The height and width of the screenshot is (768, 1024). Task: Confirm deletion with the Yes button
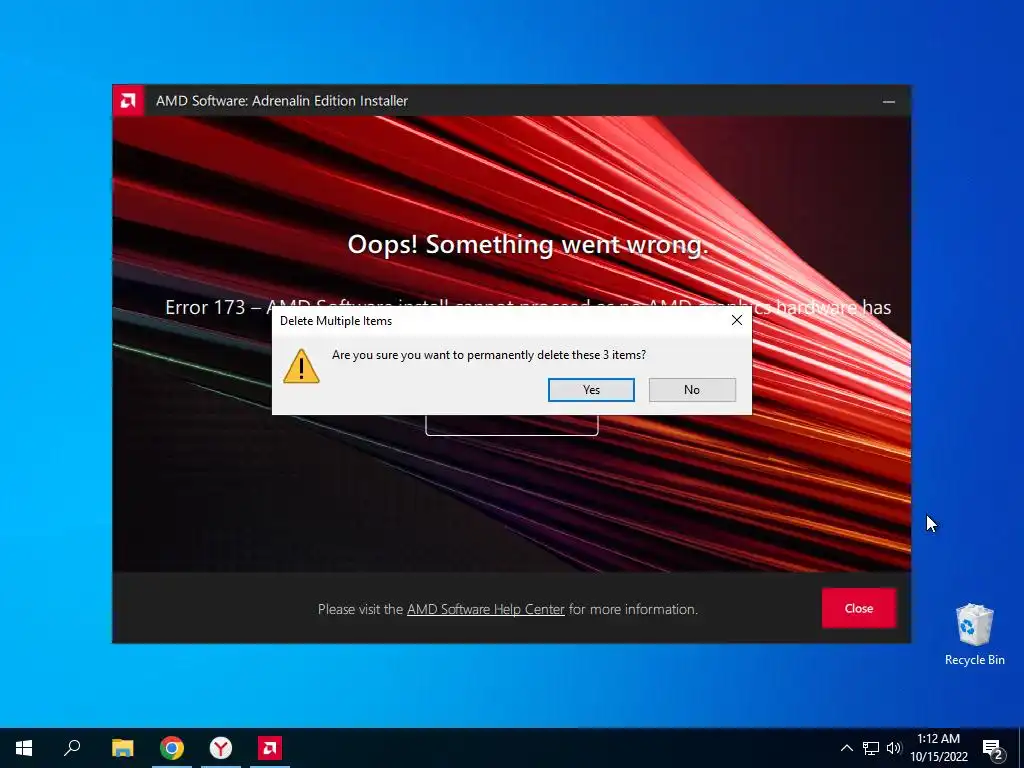click(x=591, y=390)
